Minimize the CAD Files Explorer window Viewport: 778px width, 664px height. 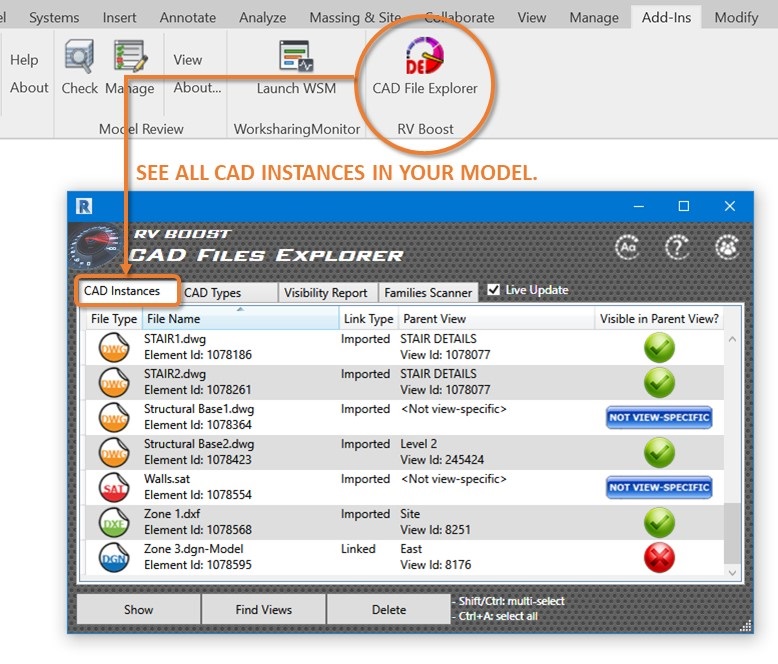coord(639,206)
